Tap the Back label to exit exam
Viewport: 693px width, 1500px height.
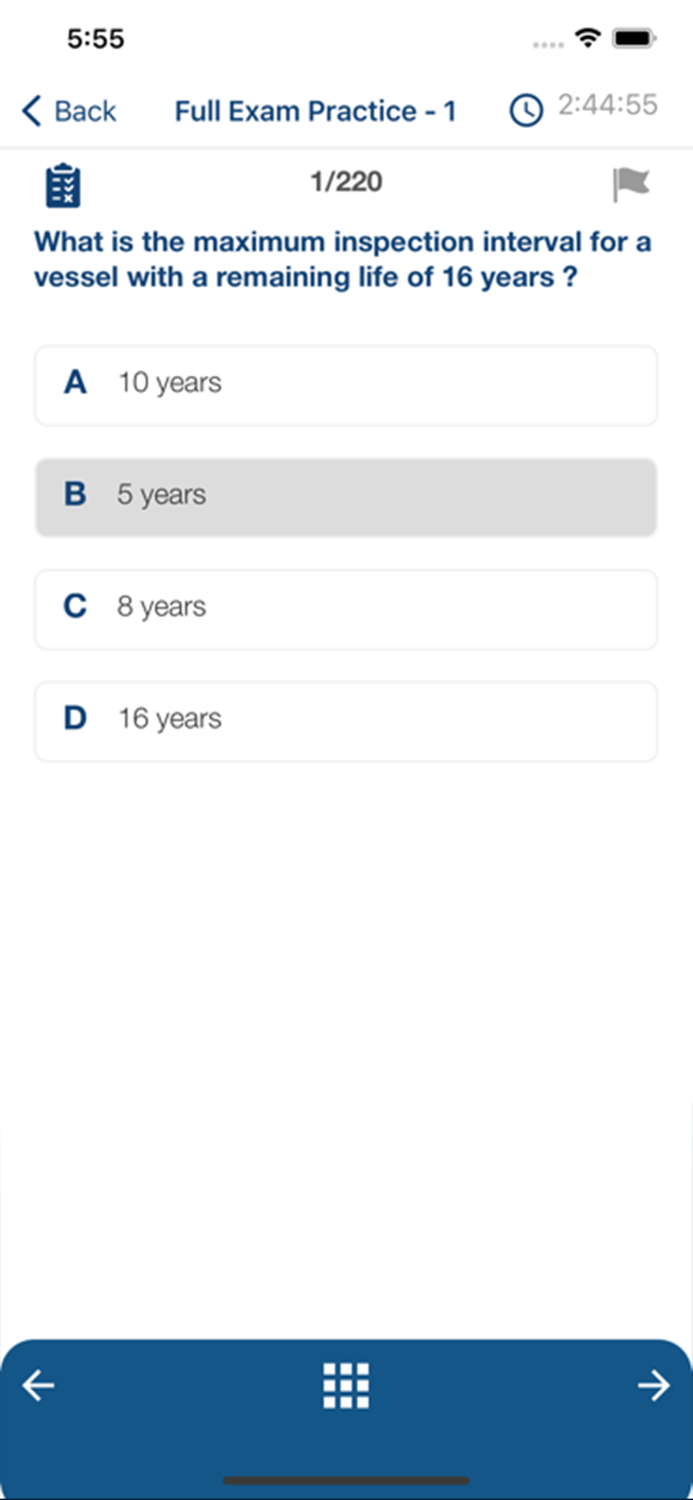(85, 111)
